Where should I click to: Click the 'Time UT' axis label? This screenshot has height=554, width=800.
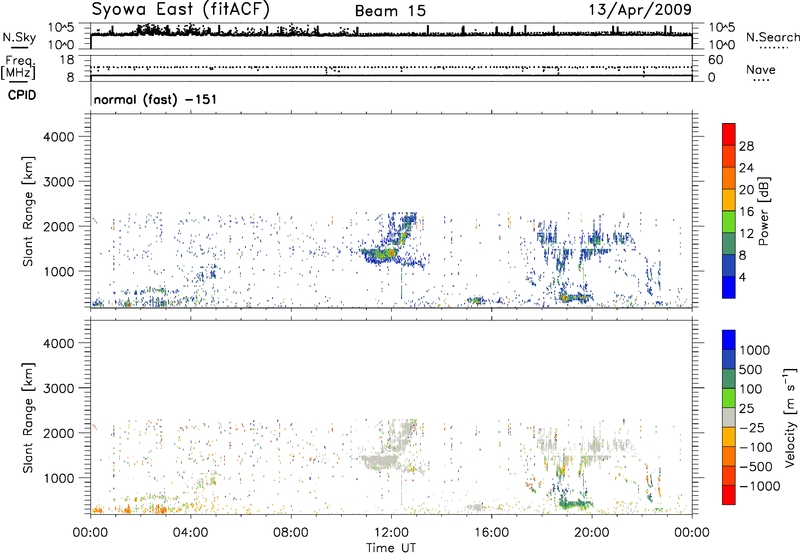tap(391, 548)
